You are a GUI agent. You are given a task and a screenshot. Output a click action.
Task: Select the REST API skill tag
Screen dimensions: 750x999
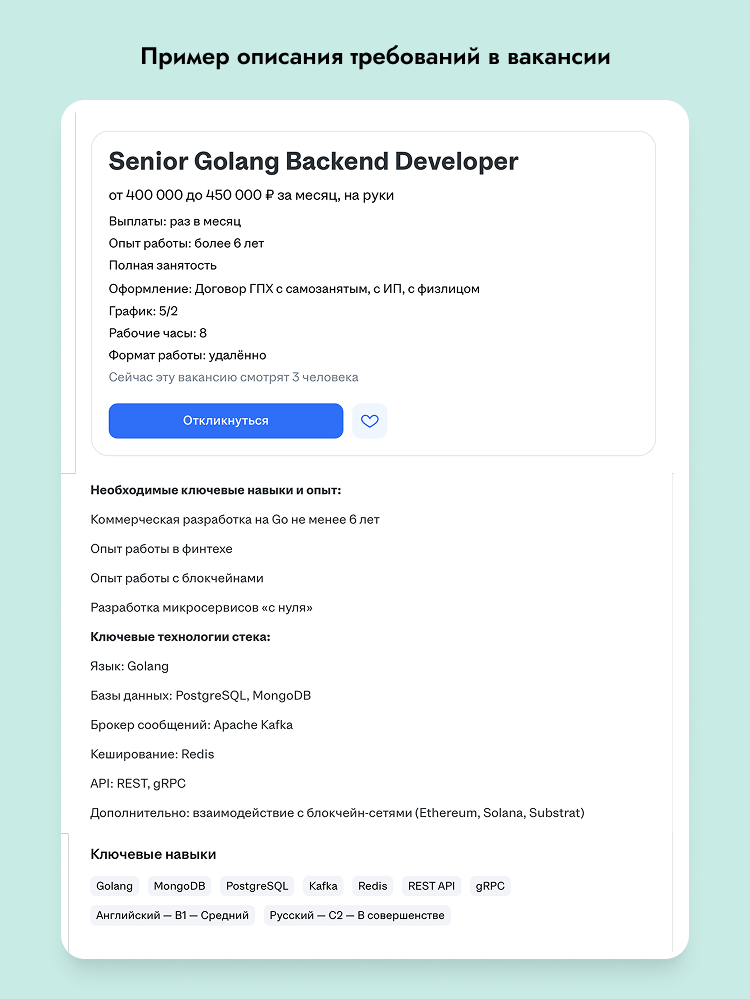point(430,886)
